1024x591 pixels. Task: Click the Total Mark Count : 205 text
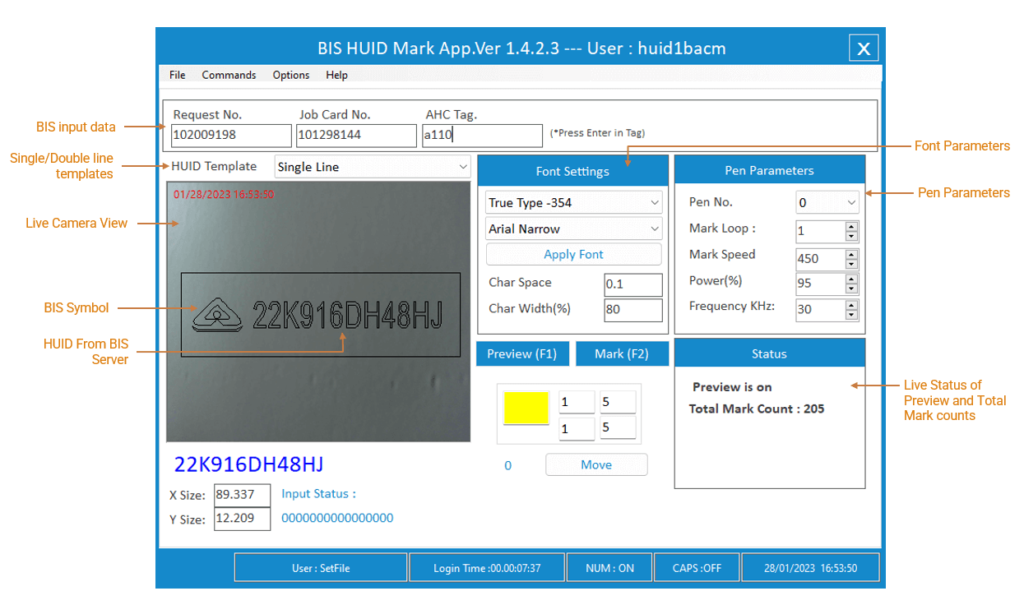(756, 409)
